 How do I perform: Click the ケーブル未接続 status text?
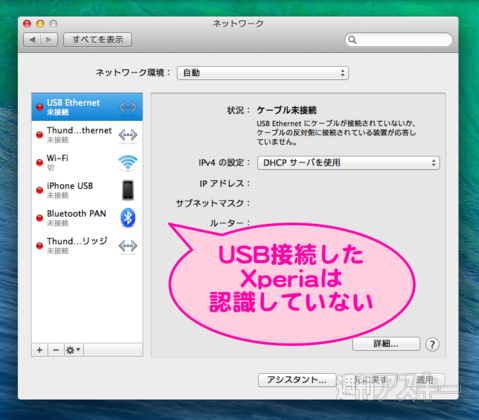tap(286, 110)
